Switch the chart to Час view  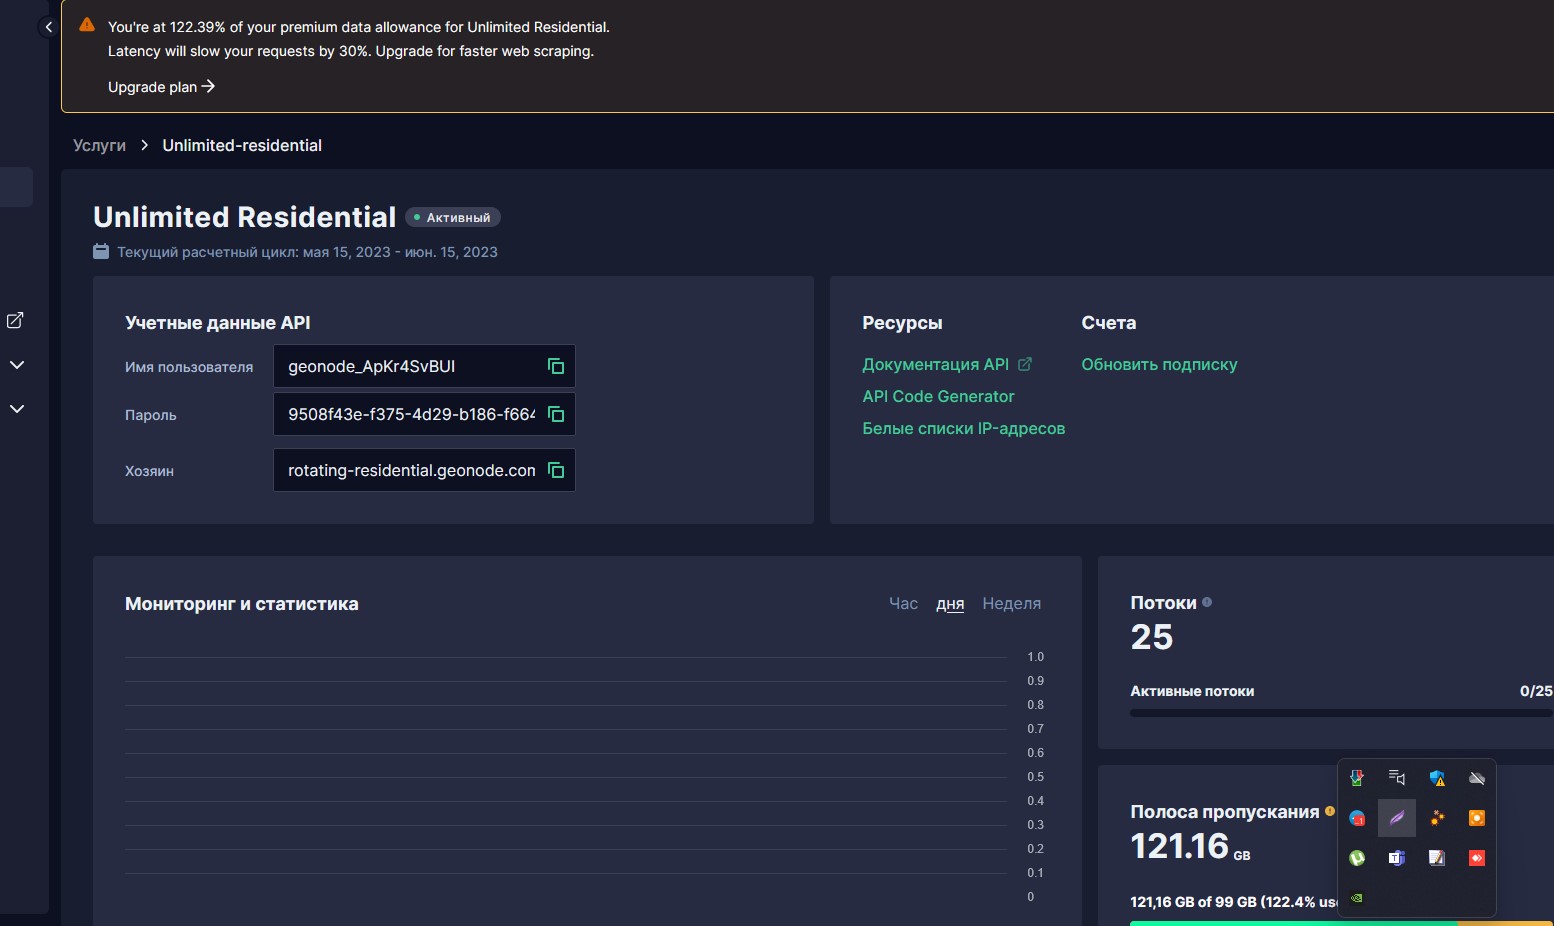coord(904,603)
